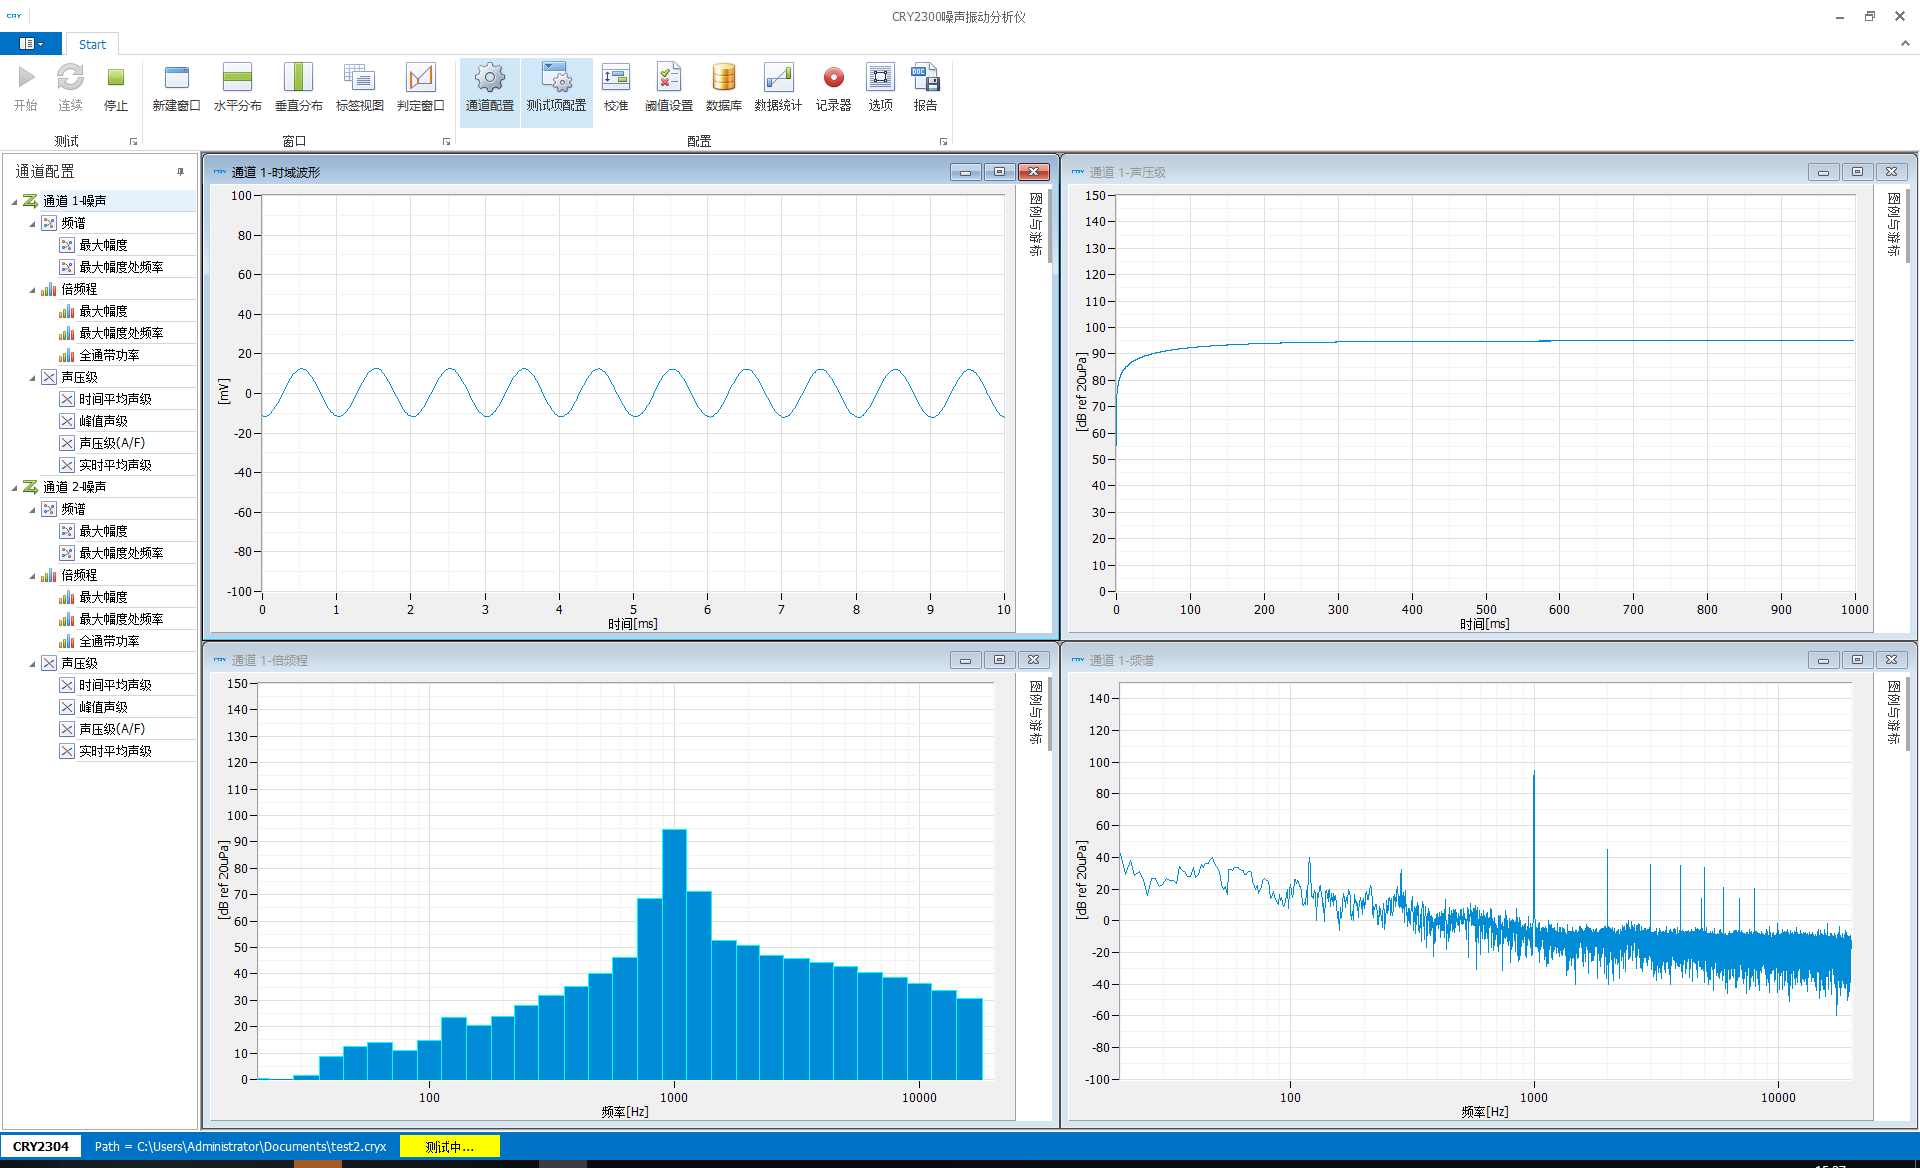Open the 图例与游标 panel of 时域波形 window
This screenshot has height=1168, width=1920.
1035,222
